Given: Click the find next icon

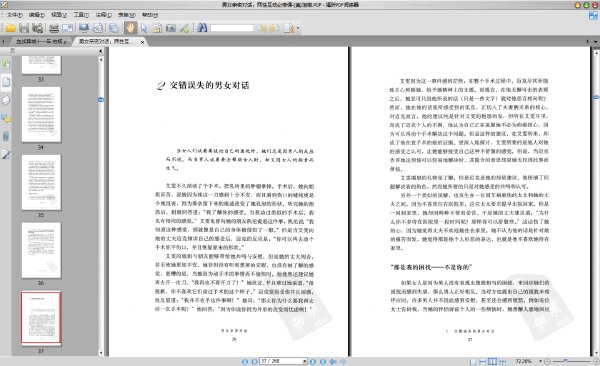Looking at the screenshot, I should (x=274, y=28).
